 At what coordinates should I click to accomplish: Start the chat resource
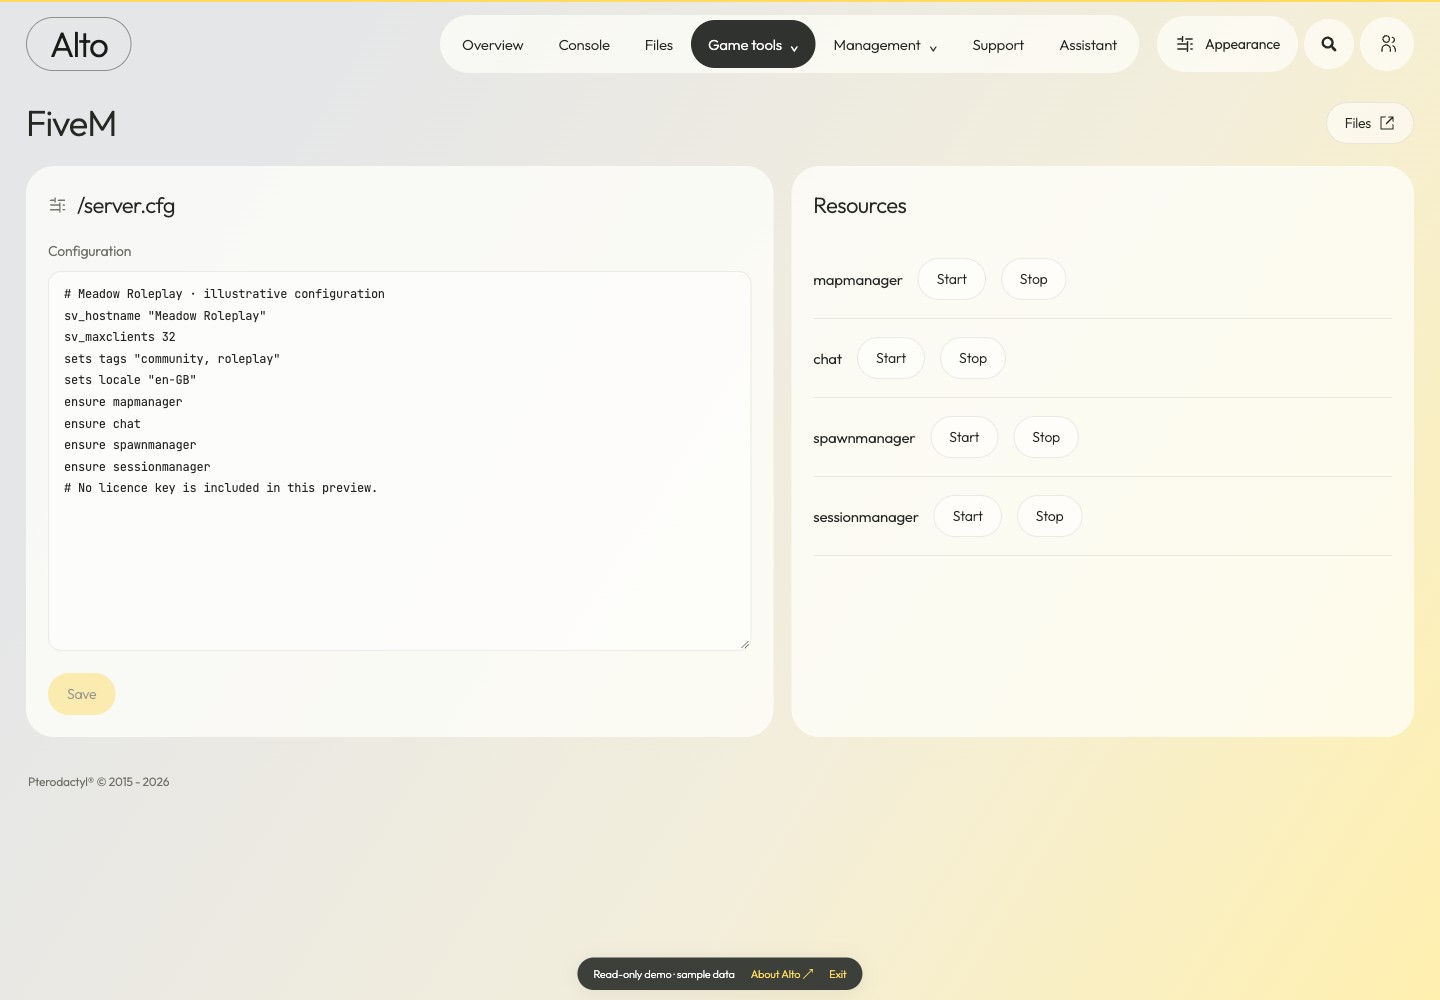tap(891, 358)
